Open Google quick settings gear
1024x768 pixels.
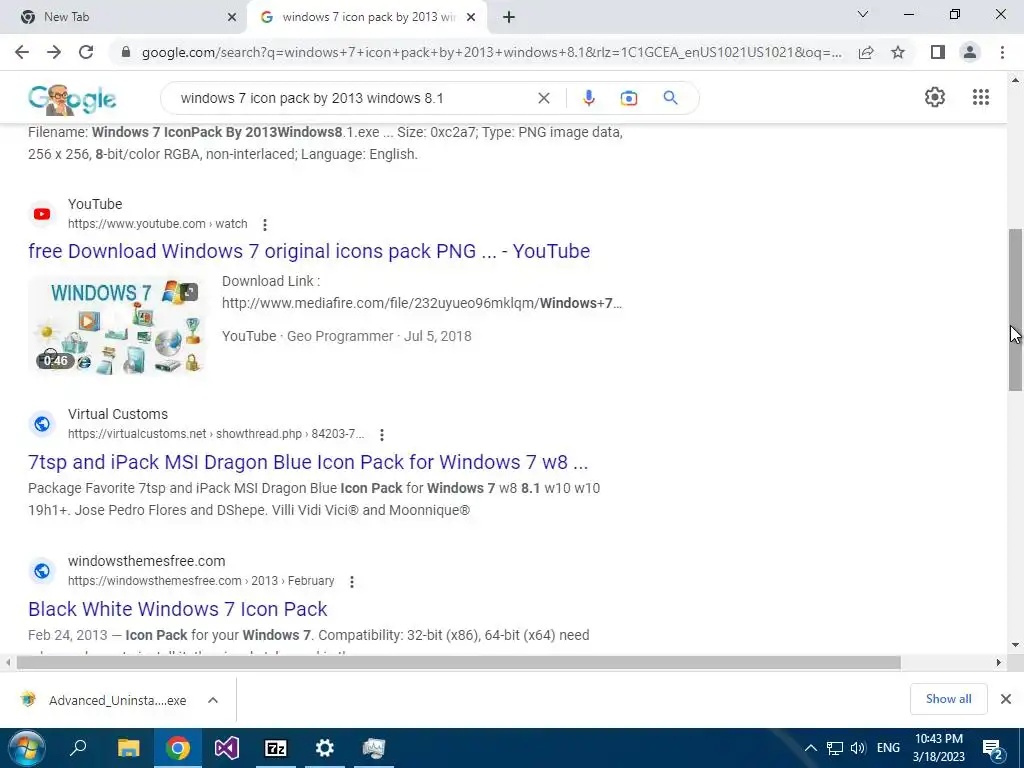[x=935, y=97]
